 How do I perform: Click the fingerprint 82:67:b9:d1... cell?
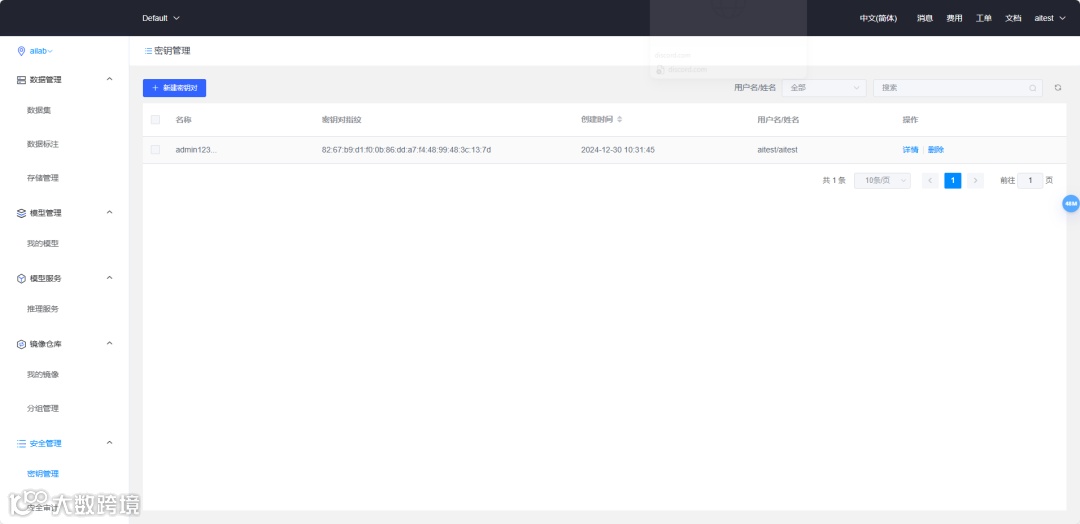[406, 150]
